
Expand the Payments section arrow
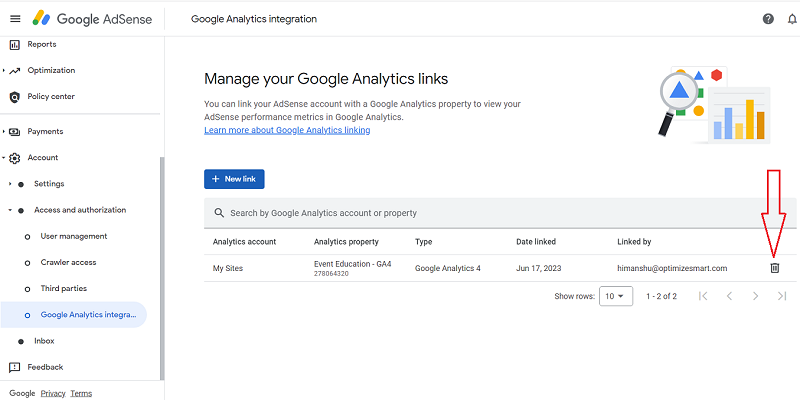coord(4,132)
